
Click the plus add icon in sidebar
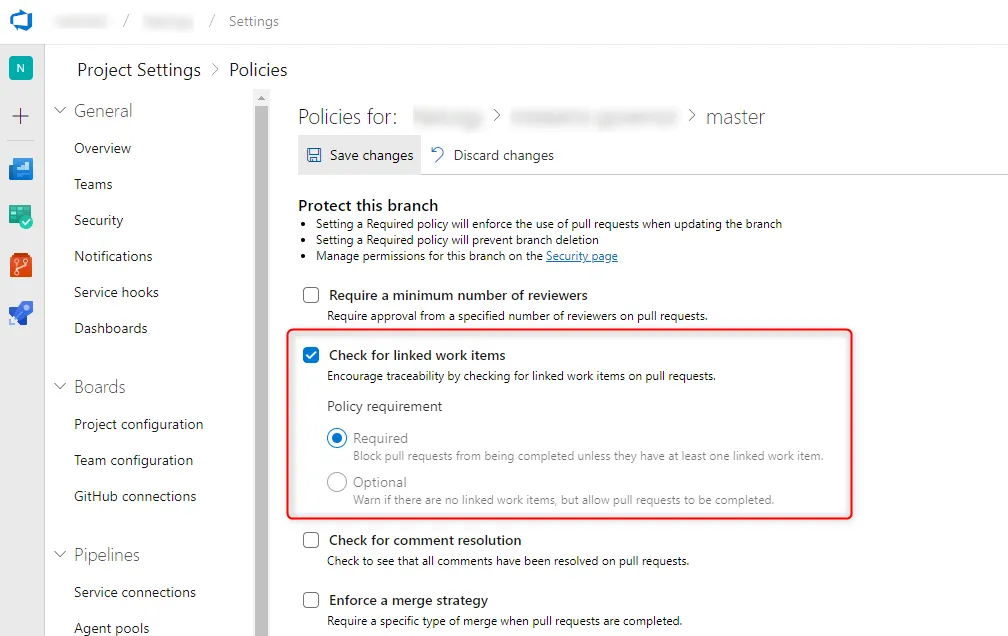21,117
